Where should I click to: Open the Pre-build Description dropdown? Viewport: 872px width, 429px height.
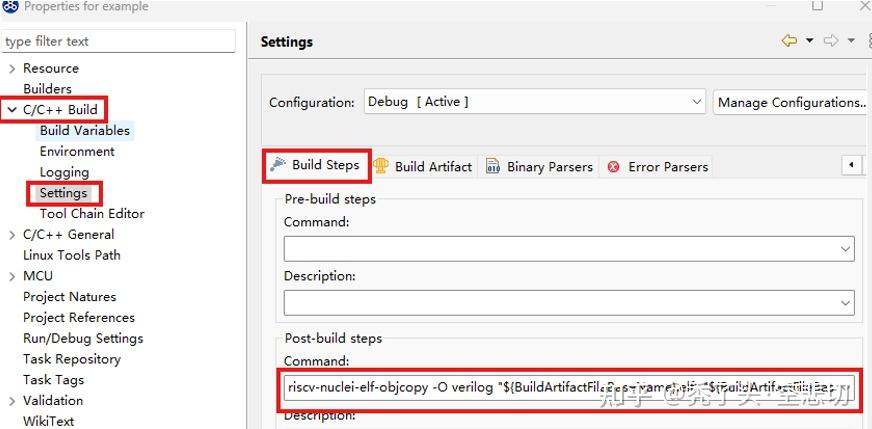coord(845,302)
